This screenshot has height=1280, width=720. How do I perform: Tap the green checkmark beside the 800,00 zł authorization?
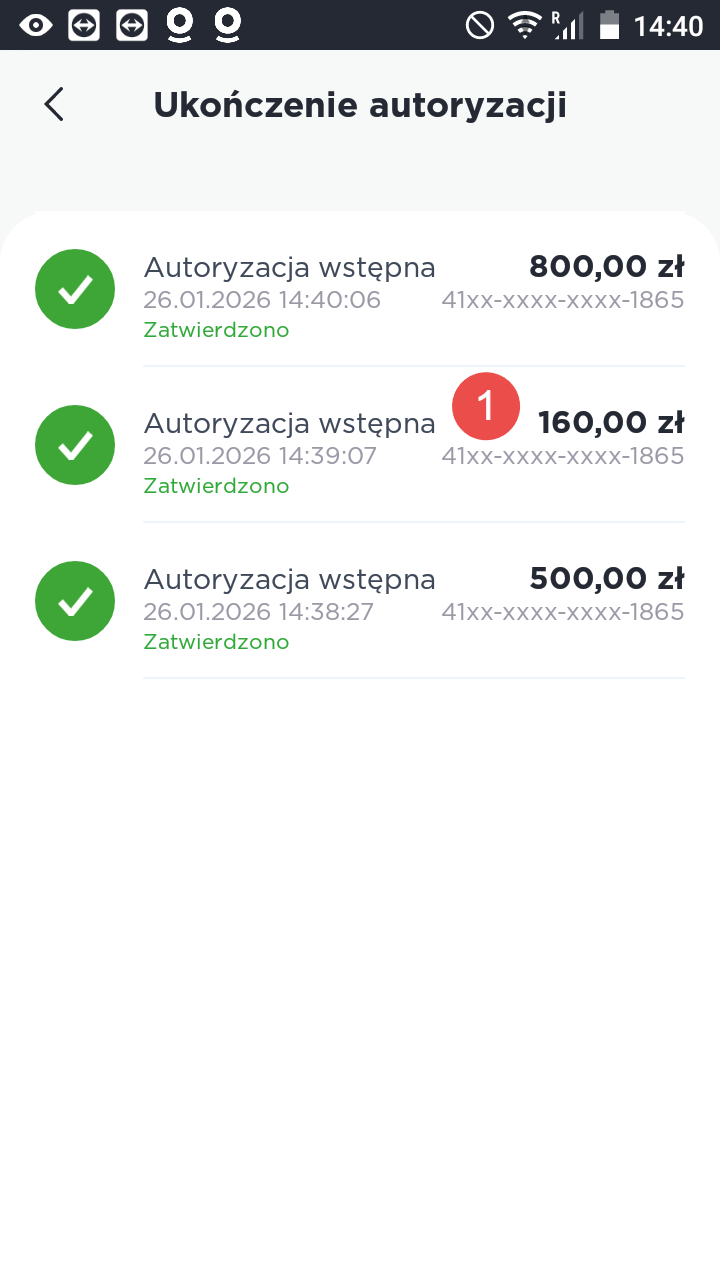(75, 289)
